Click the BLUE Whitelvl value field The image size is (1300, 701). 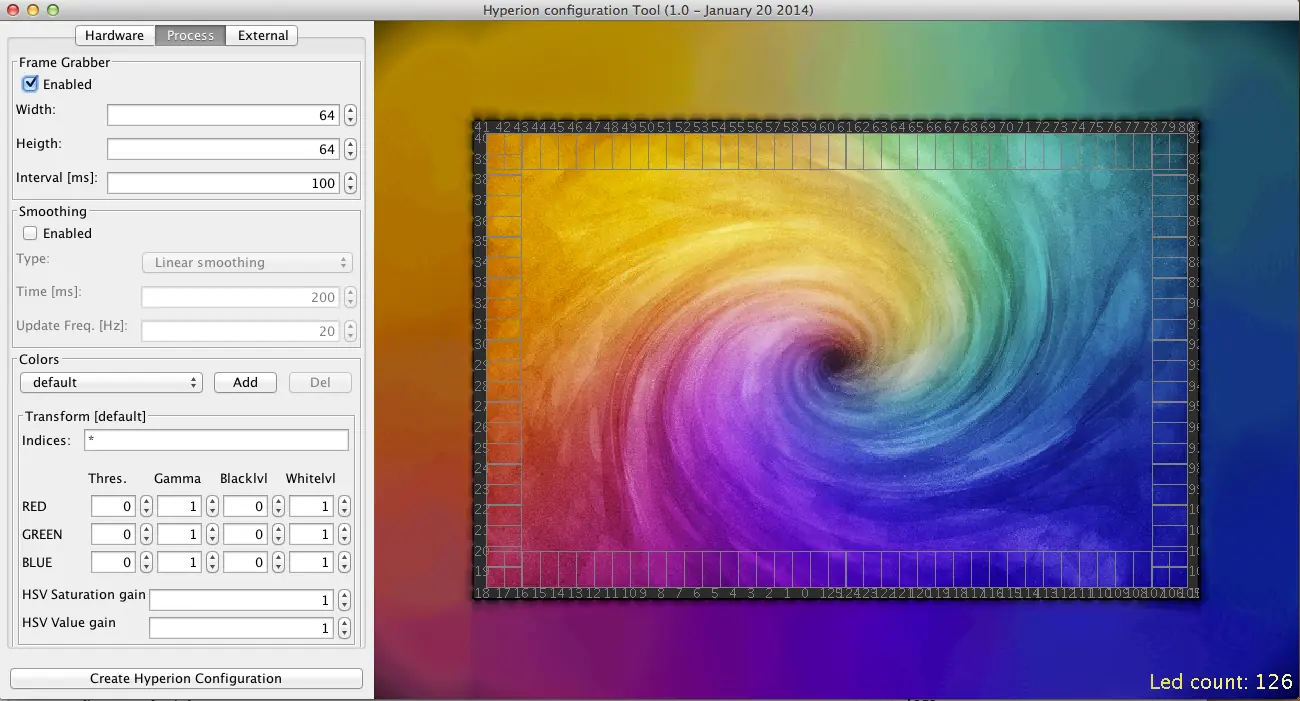point(311,562)
